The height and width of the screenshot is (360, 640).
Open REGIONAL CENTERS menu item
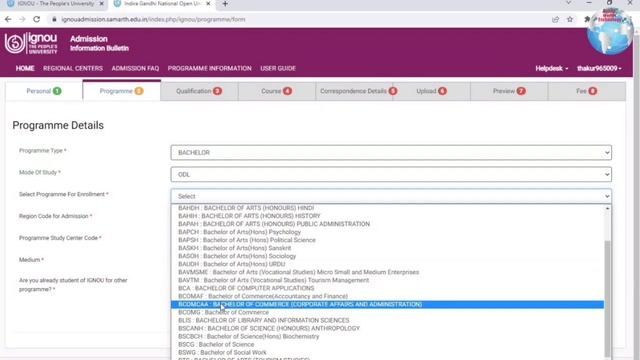click(x=73, y=68)
